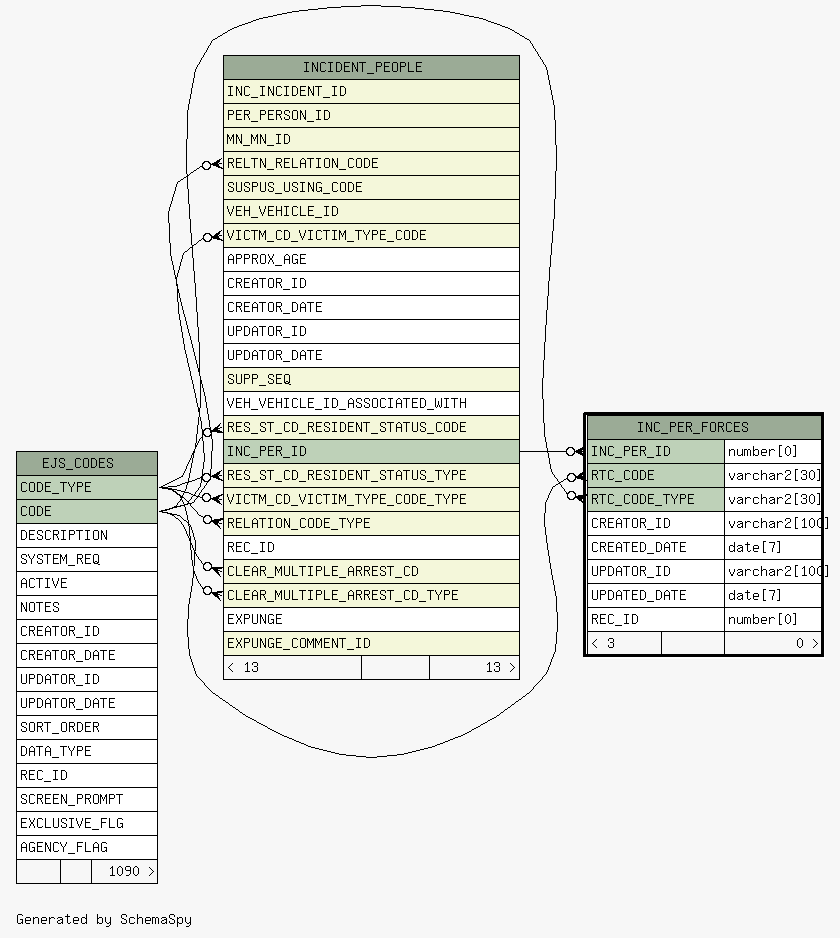This screenshot has height=938, width=840.
Task: Select CREATOR_DATE row in INCIDENT_PEOPLE
Action: point(371,307)
